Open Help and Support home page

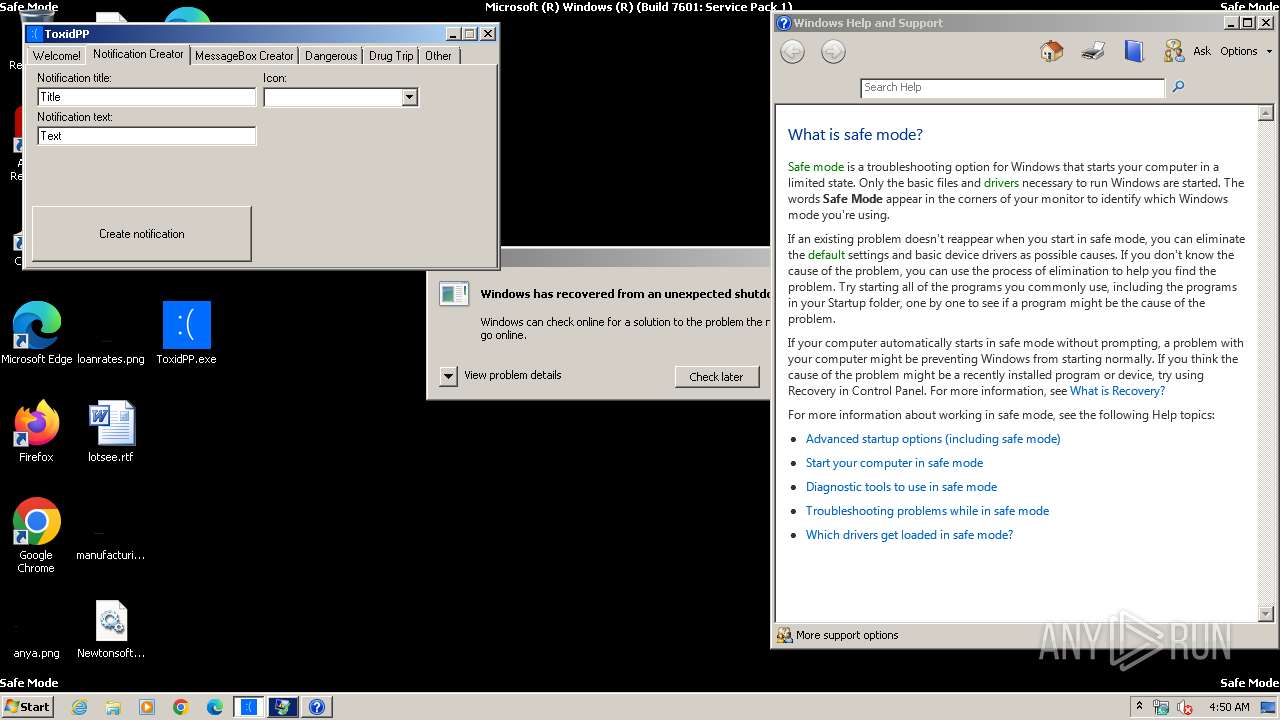pos(1051,51)
